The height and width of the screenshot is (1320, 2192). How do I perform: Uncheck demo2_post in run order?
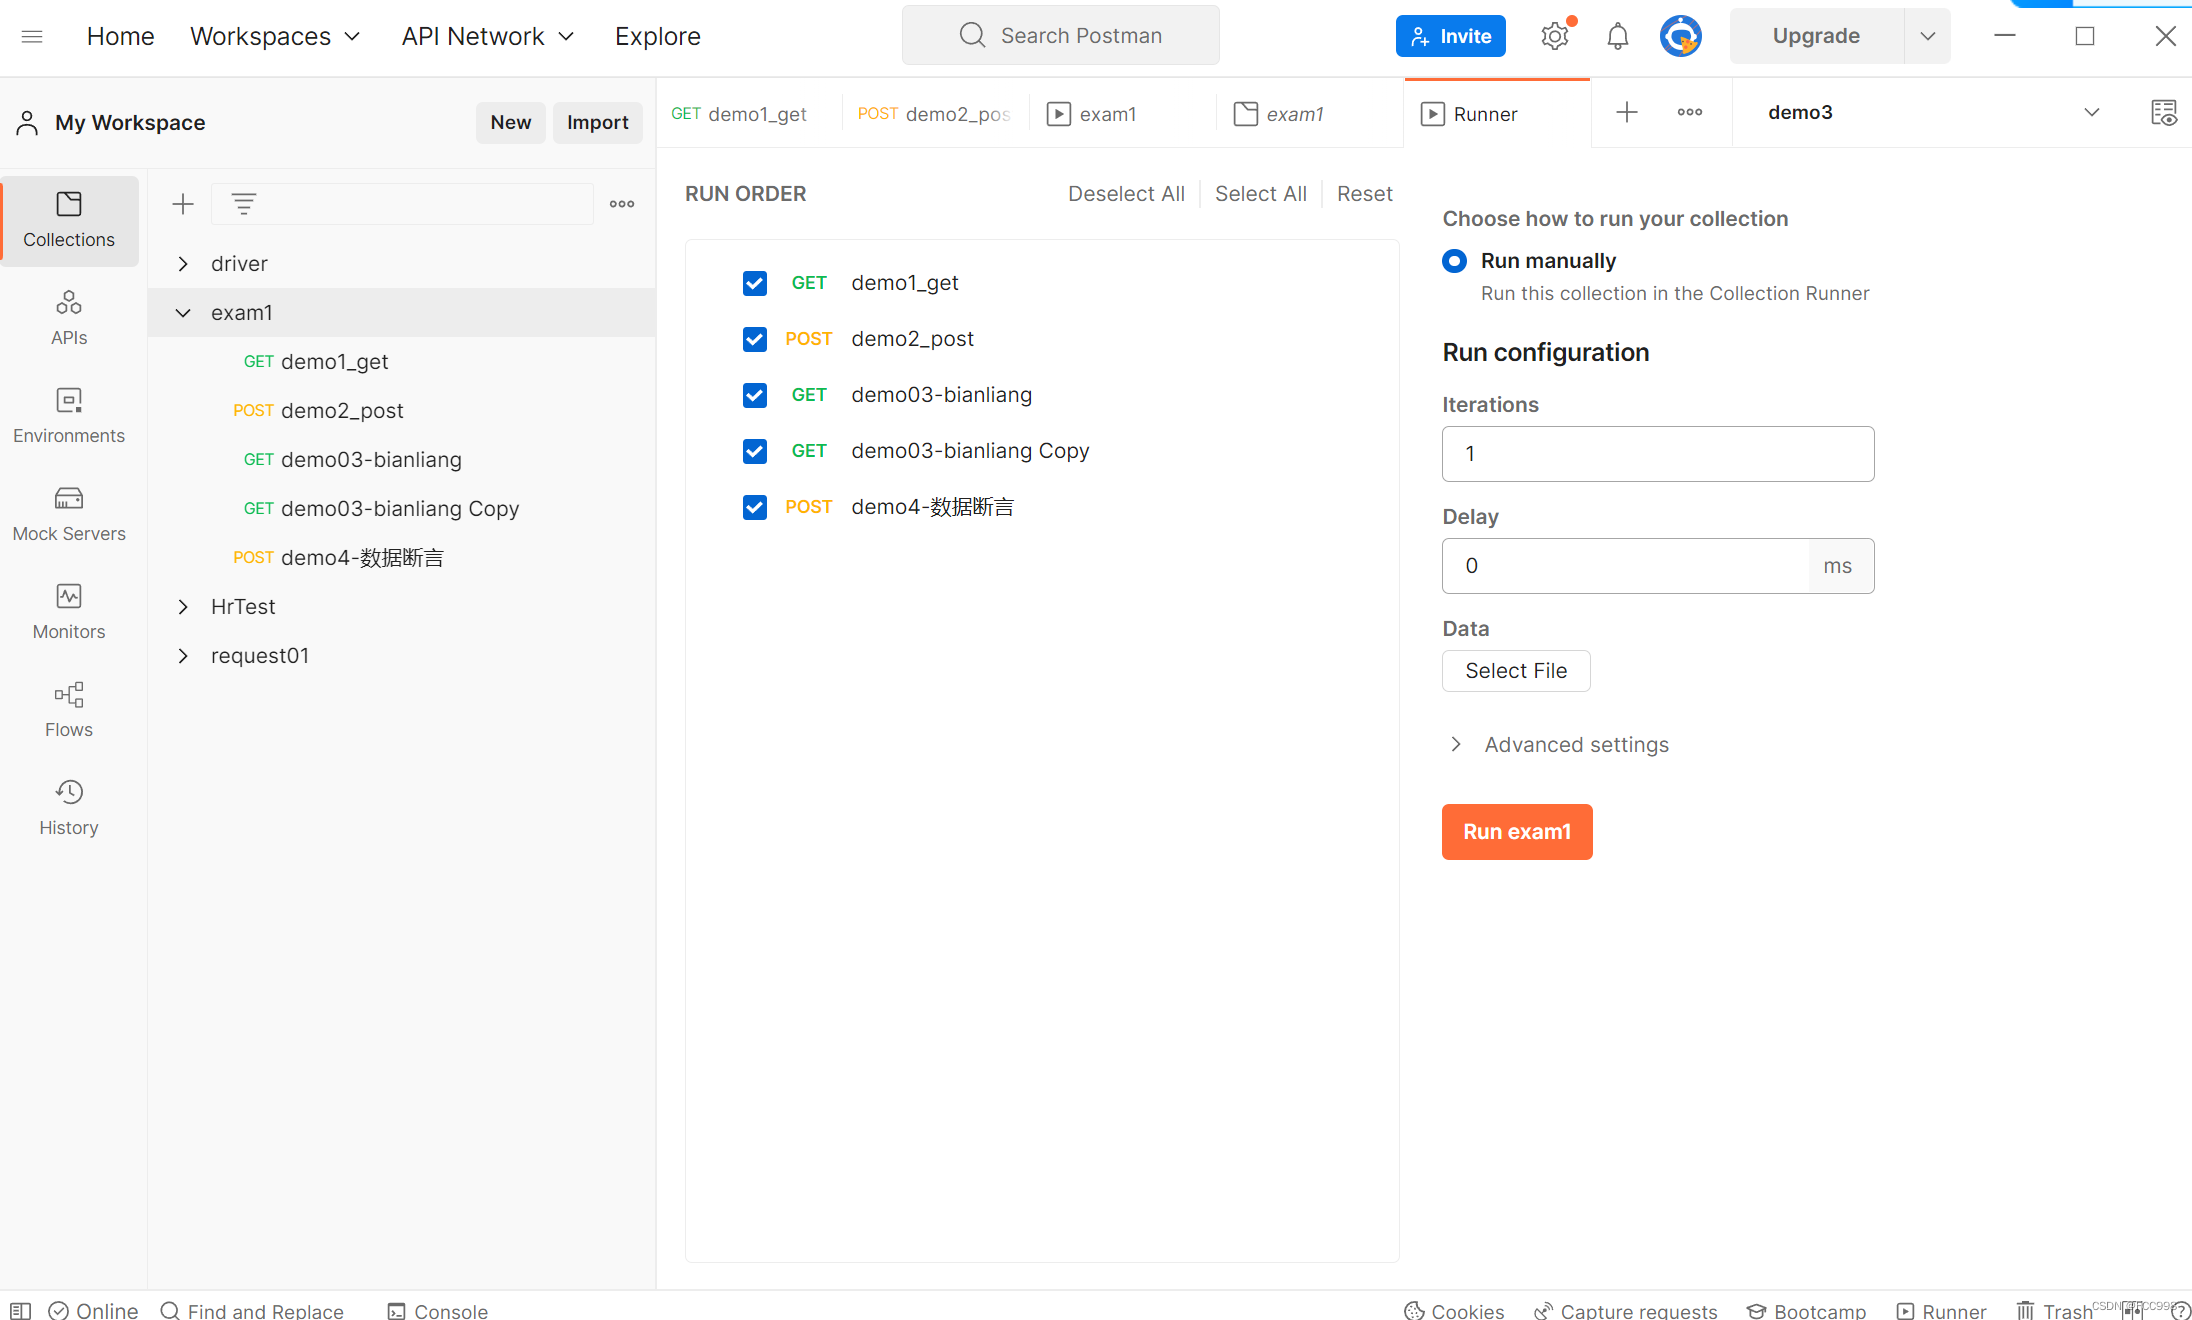[x=755, y=339]
